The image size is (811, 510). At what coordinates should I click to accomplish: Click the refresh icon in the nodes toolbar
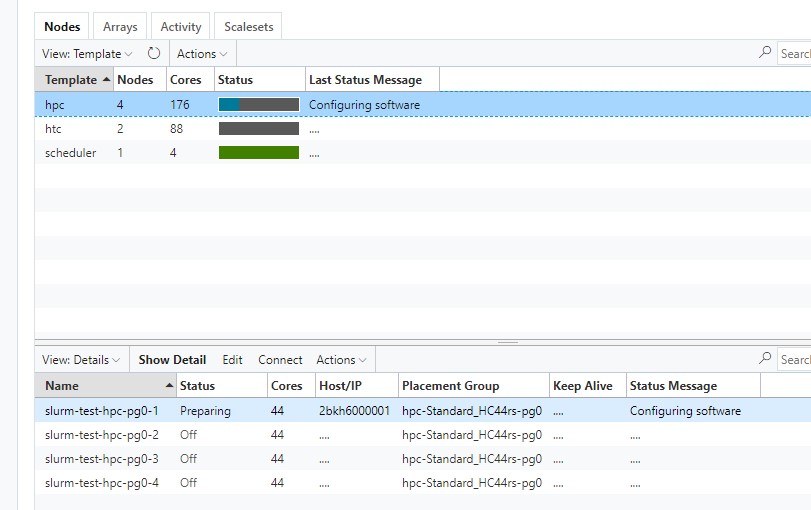[x=154, y=54]
